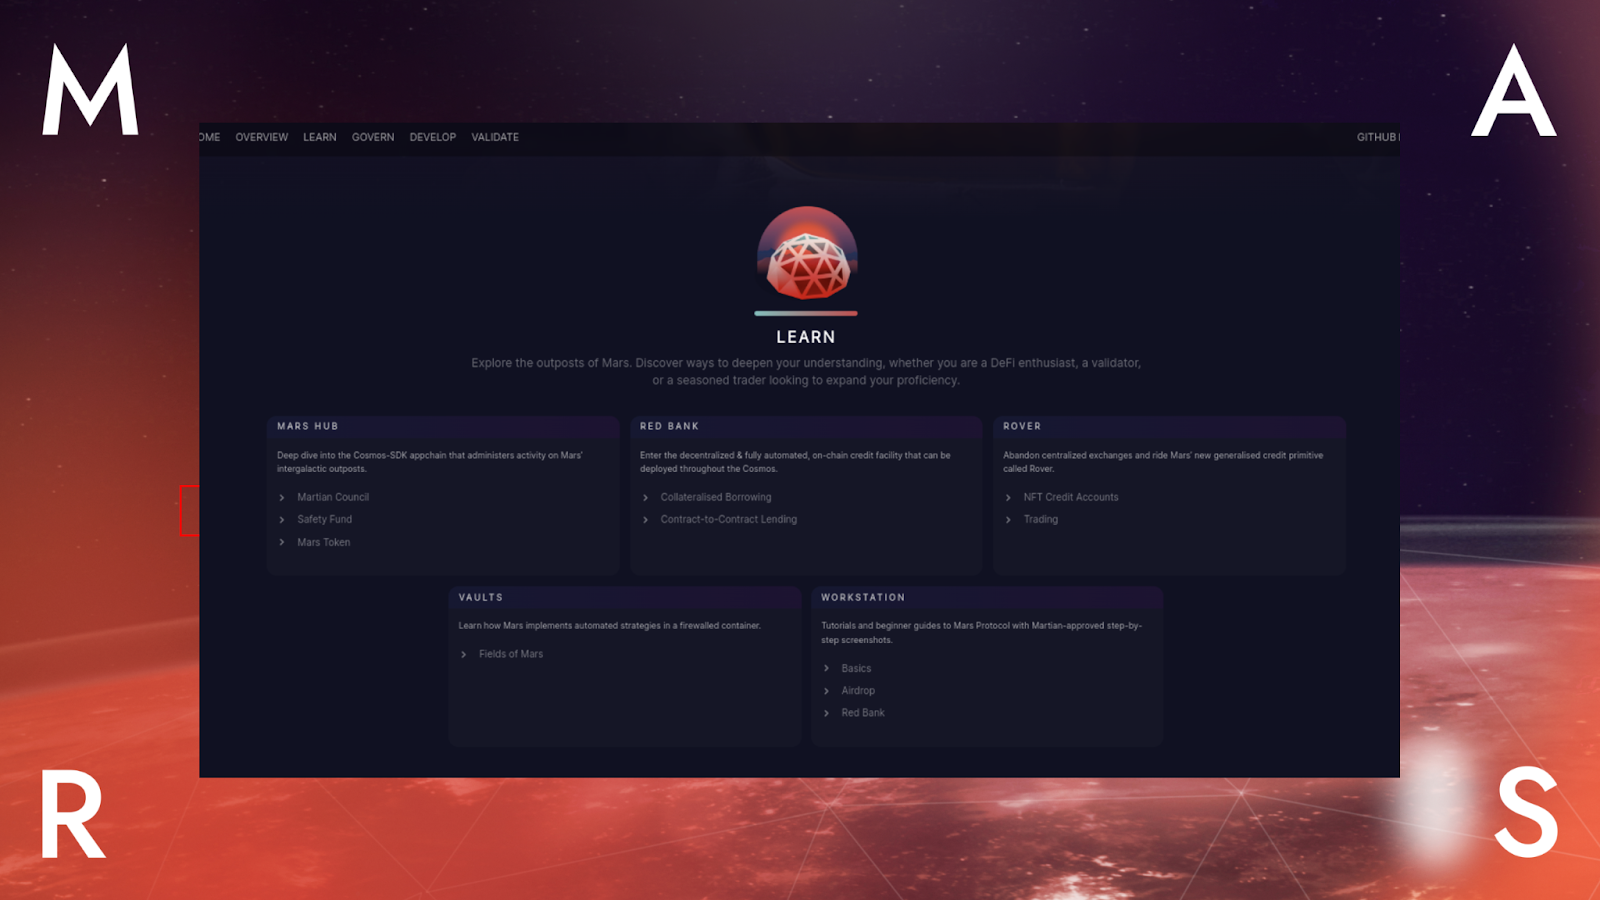Open the Fields of Mars link
1600x900 pixels.
coord(511,654)
